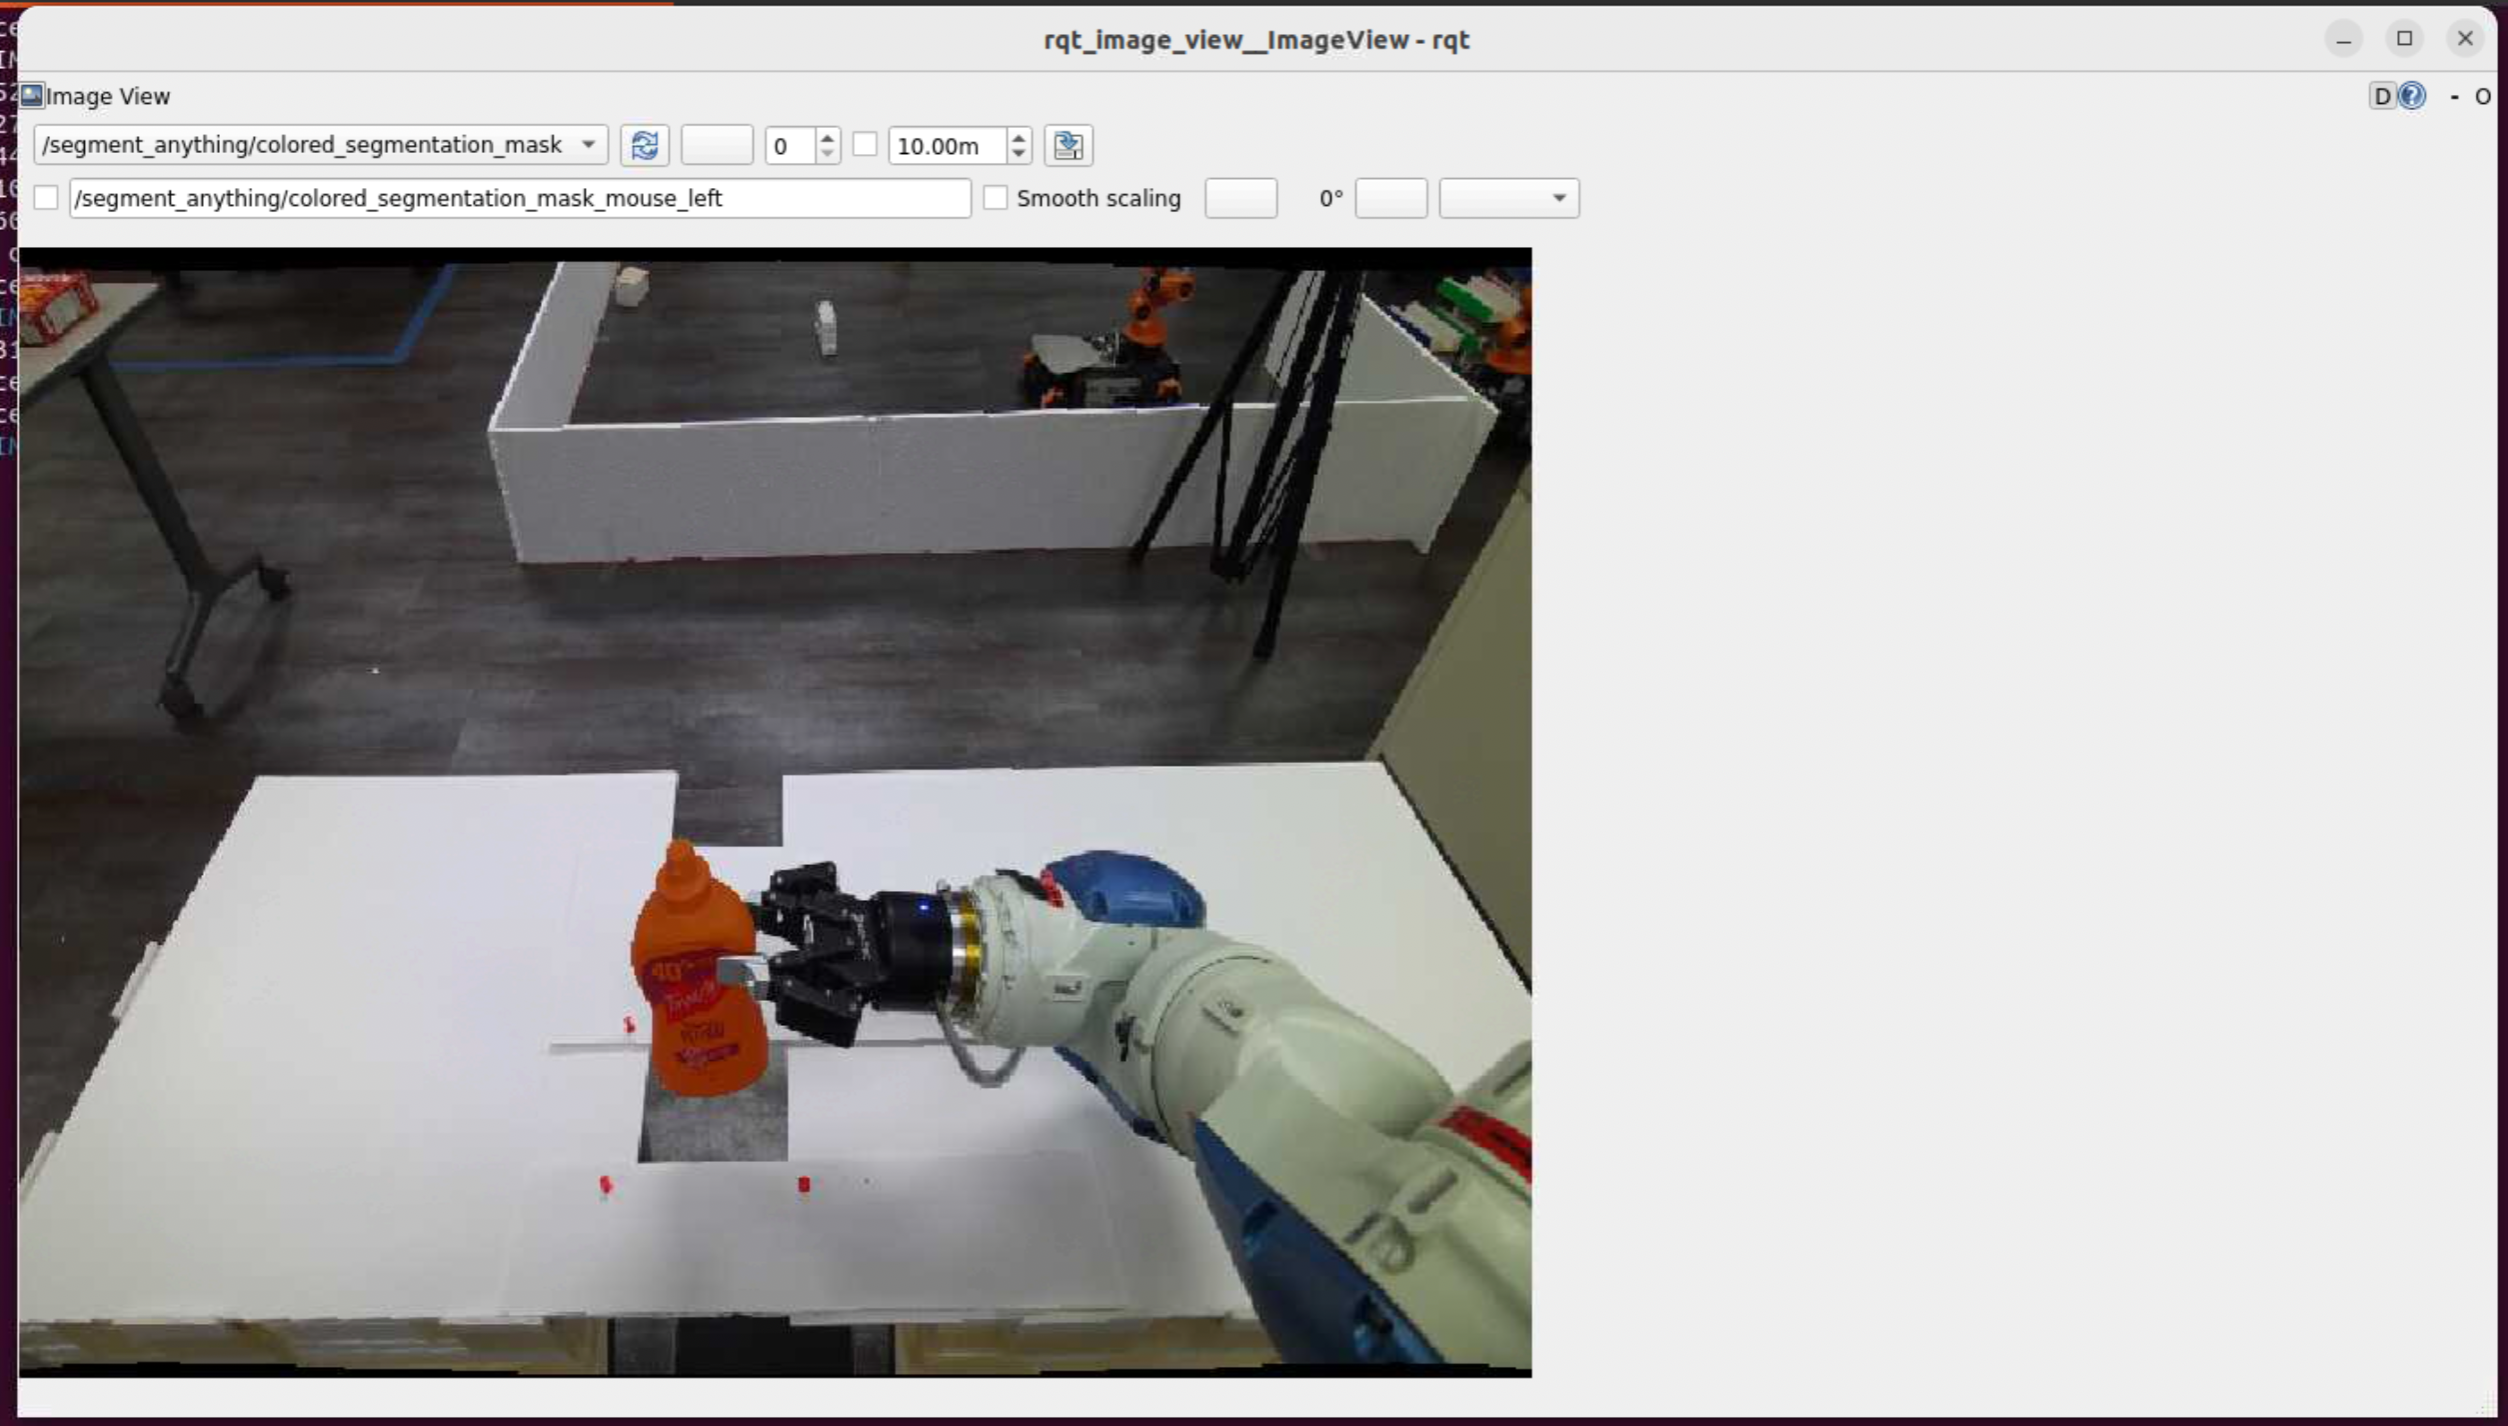Click the mouse_left topic name field
2508x1426 pixels.
click(x=520, y=198)
